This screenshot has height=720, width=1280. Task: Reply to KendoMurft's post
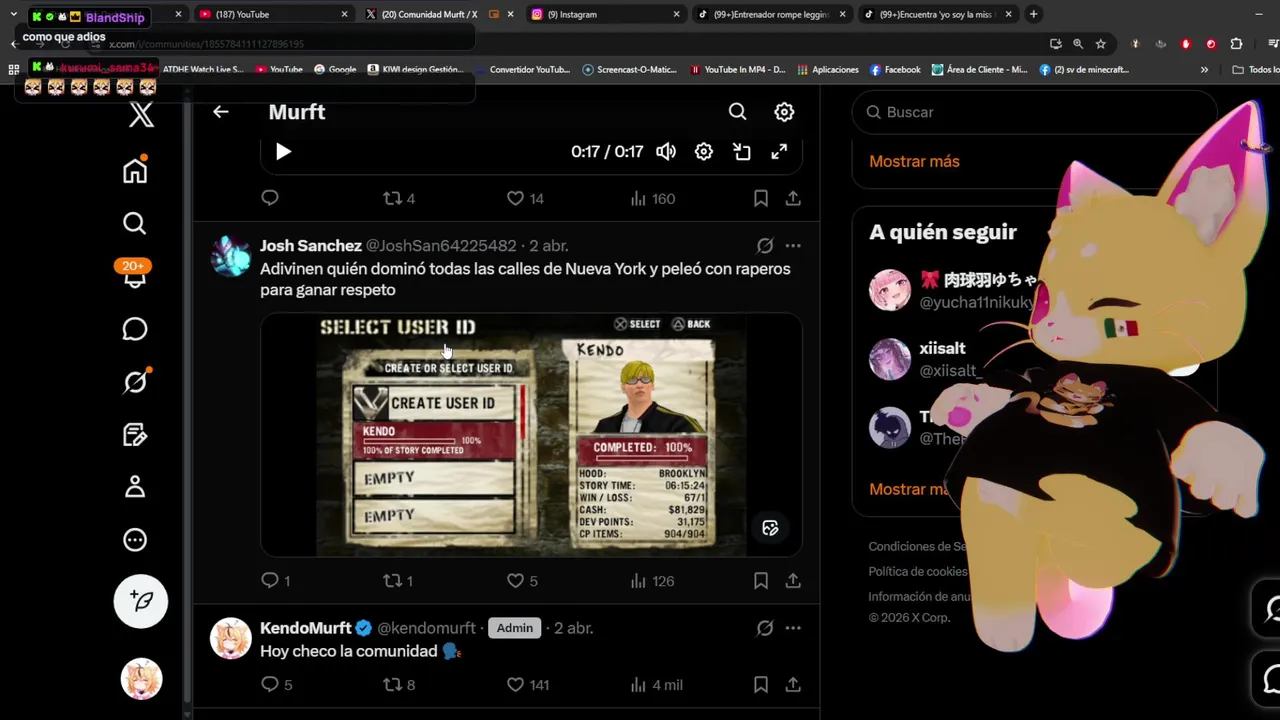(x=277, y=685)
